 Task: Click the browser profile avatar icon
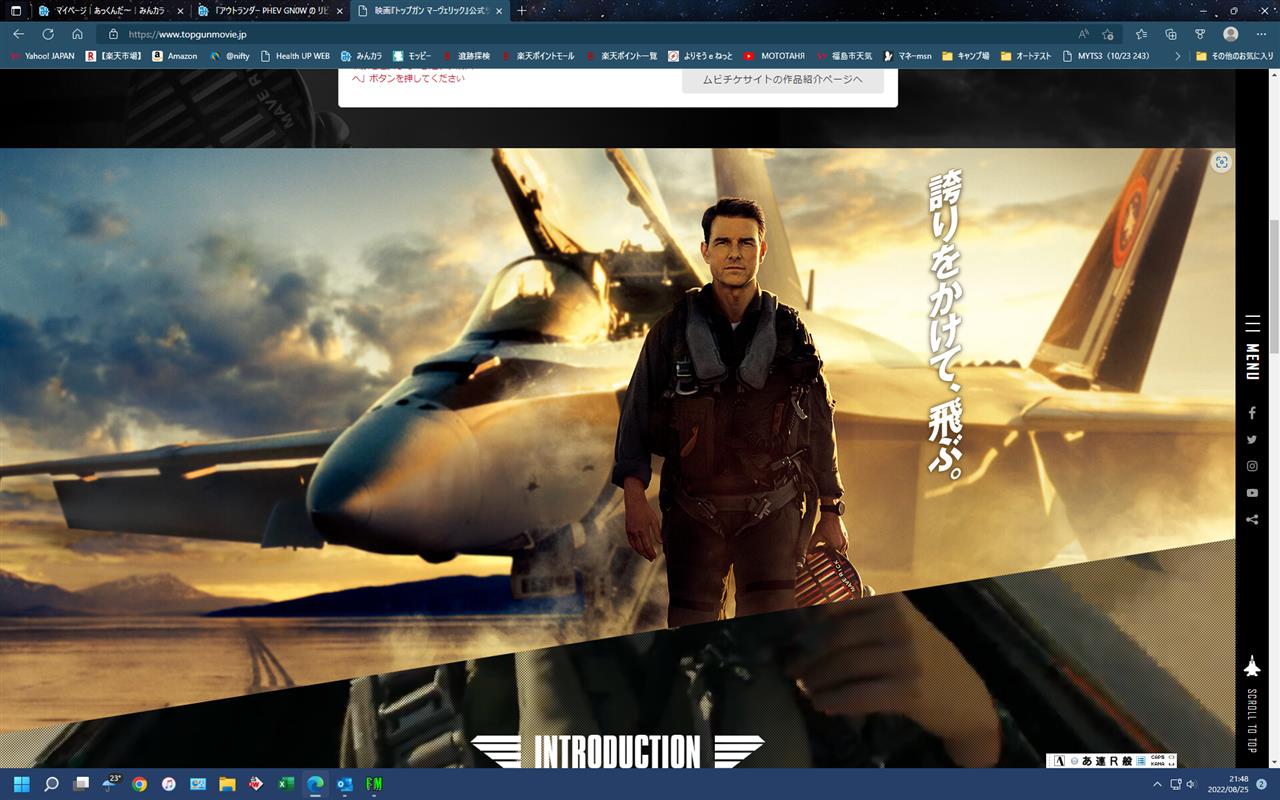[x=1231, y=34]
